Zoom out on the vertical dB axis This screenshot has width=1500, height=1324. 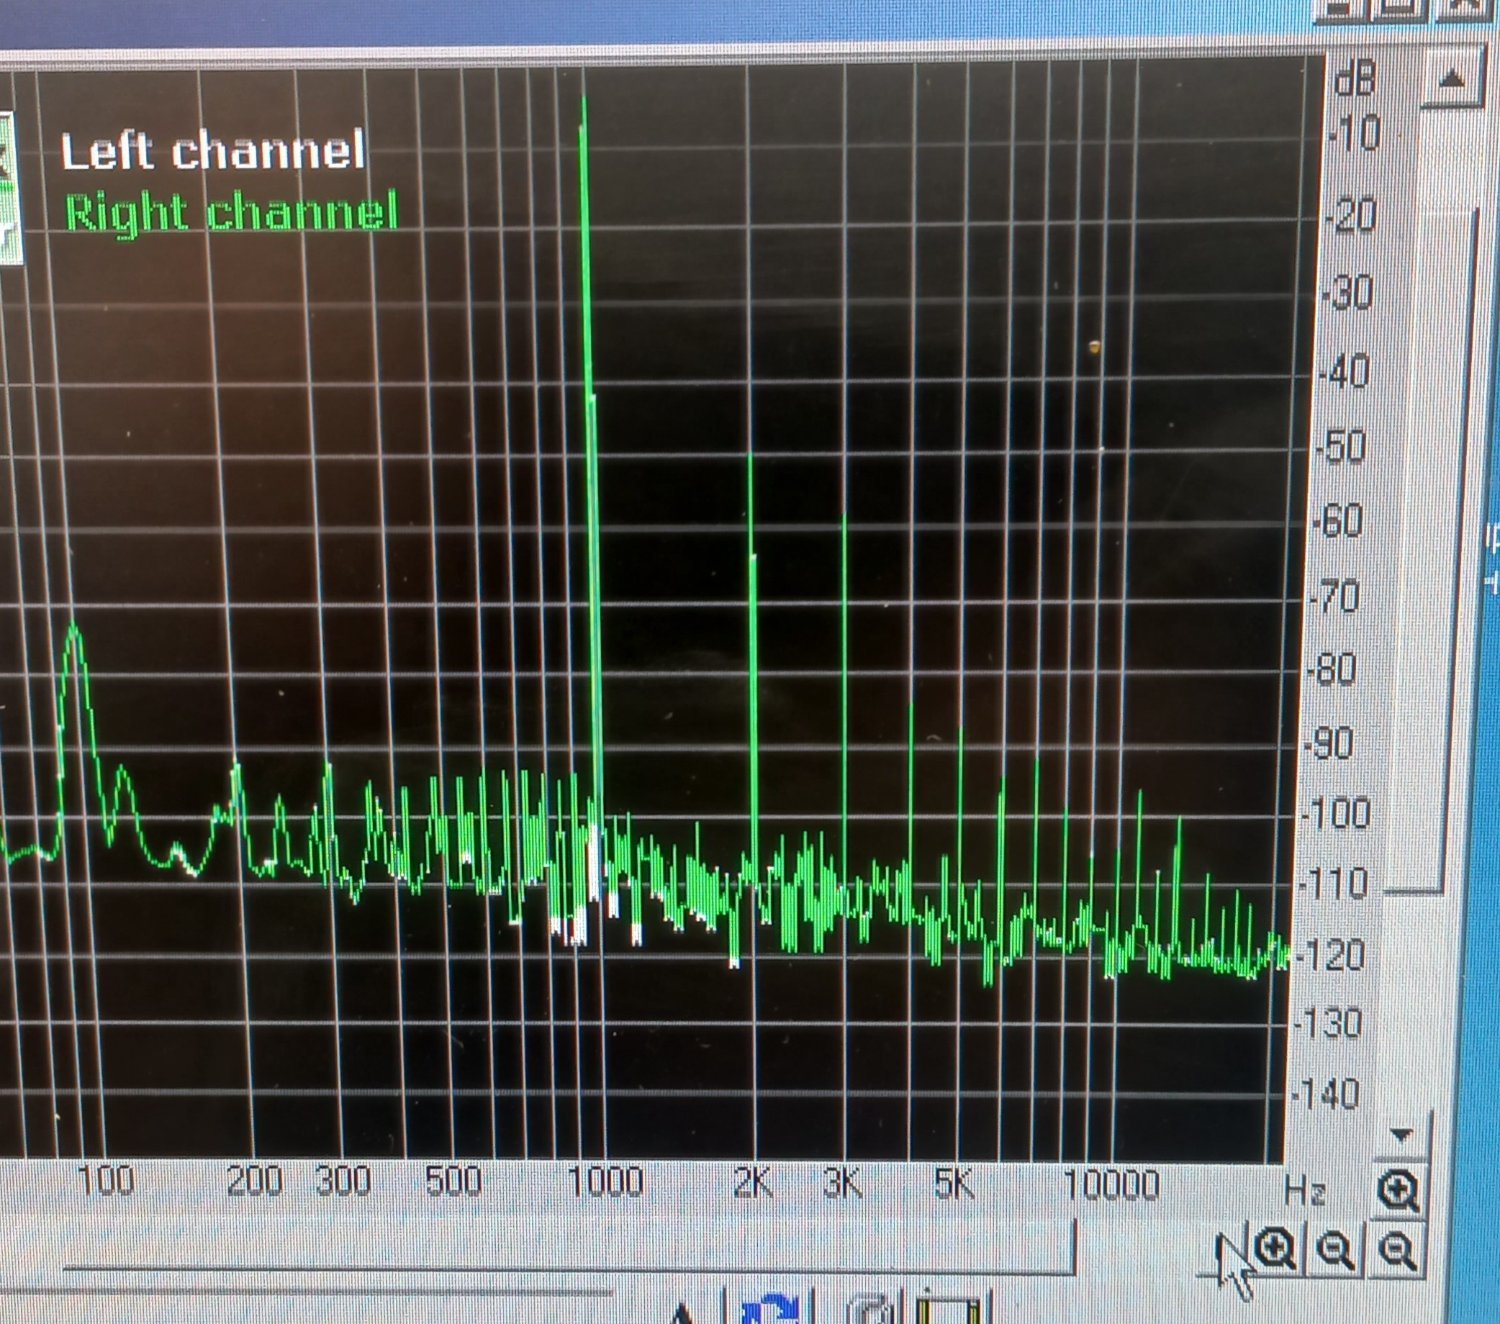1397,1250
